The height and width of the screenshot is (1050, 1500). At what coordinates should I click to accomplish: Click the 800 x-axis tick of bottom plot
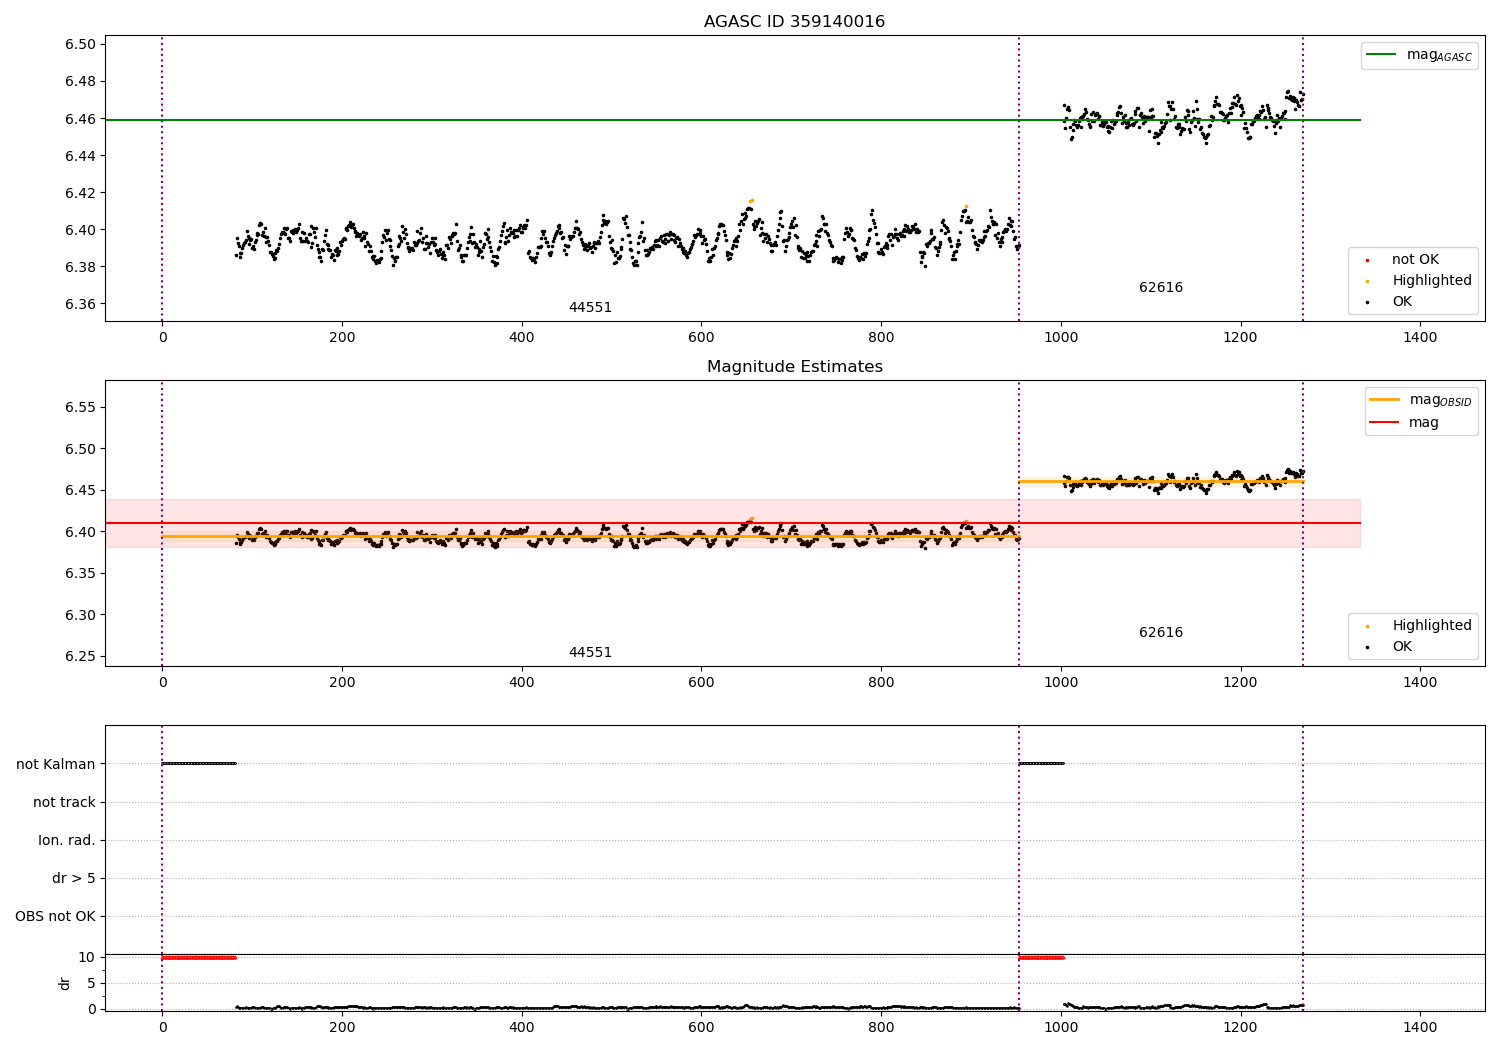pos(881,1027)
